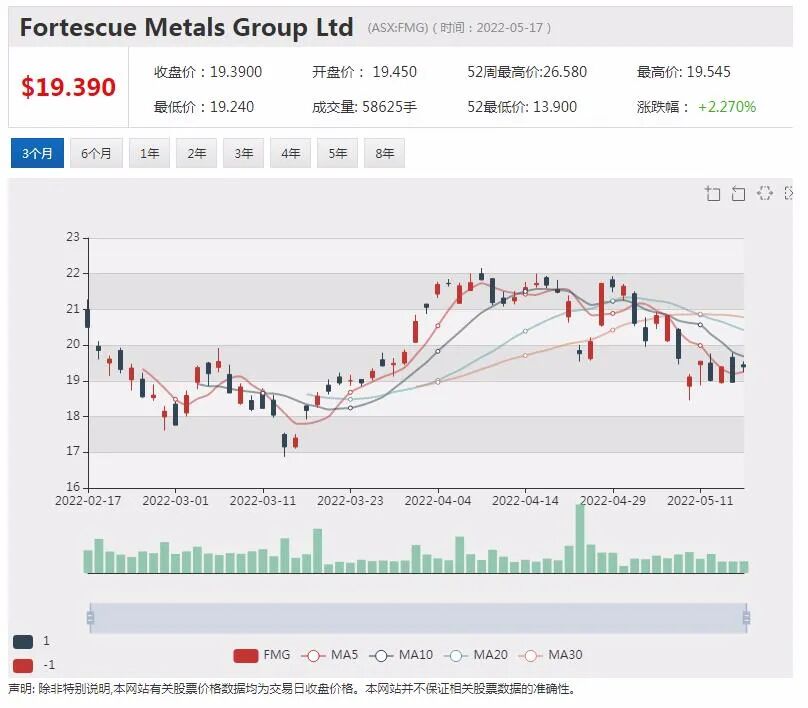
Task: Toggle the red "-1" volume category swatch
Action: 23,665
